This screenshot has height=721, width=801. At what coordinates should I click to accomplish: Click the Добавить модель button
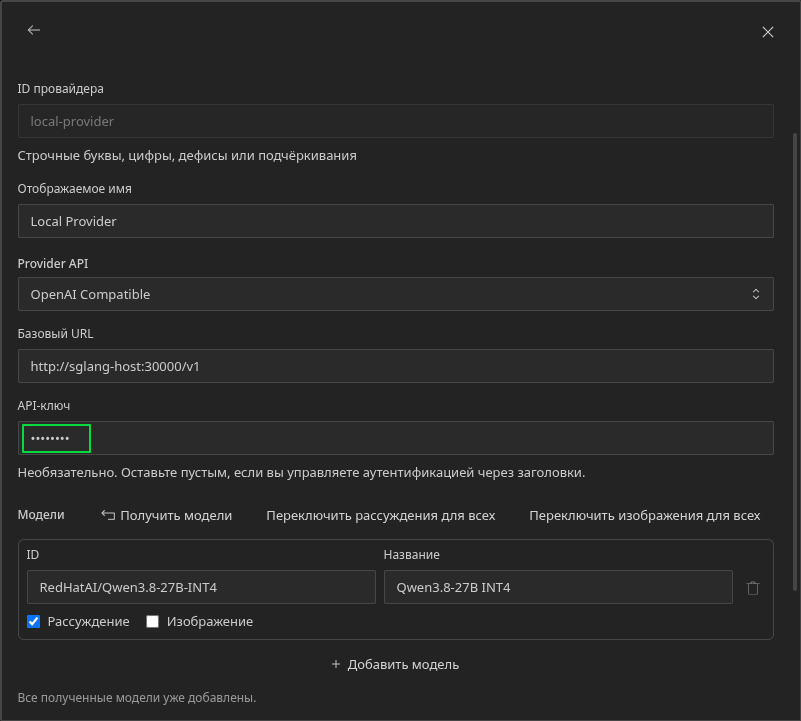click(395, 664)
